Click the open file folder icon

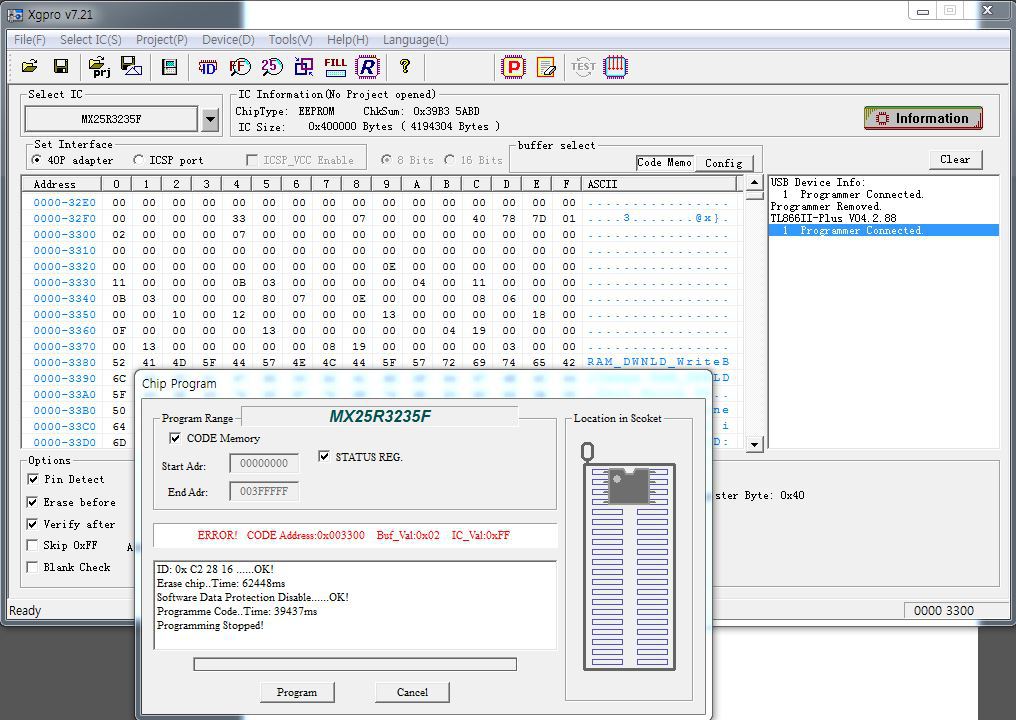pyautogui.click(x=29, y=67)
